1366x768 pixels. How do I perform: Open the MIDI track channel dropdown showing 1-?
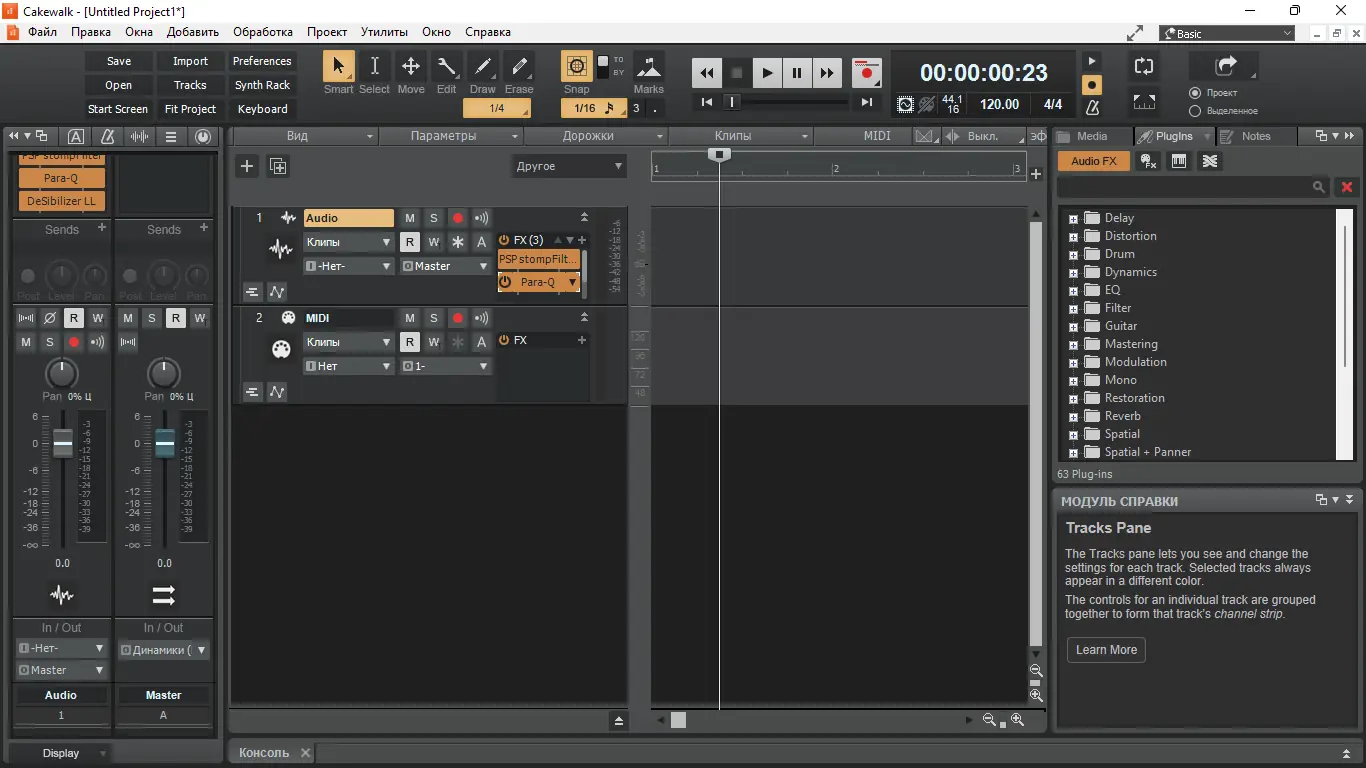click(x=445, y=366)
